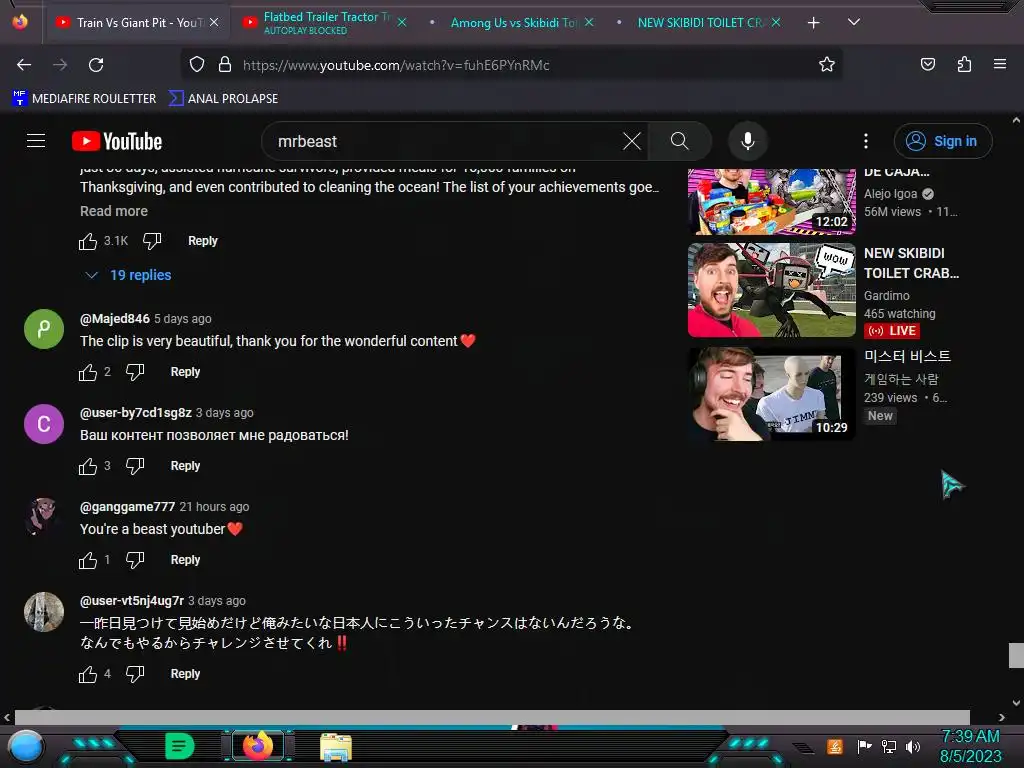Image resolution: width=1024 pixels, height=768 pixels.
Task: Click the go forward arrow
Action: (60, 65)
